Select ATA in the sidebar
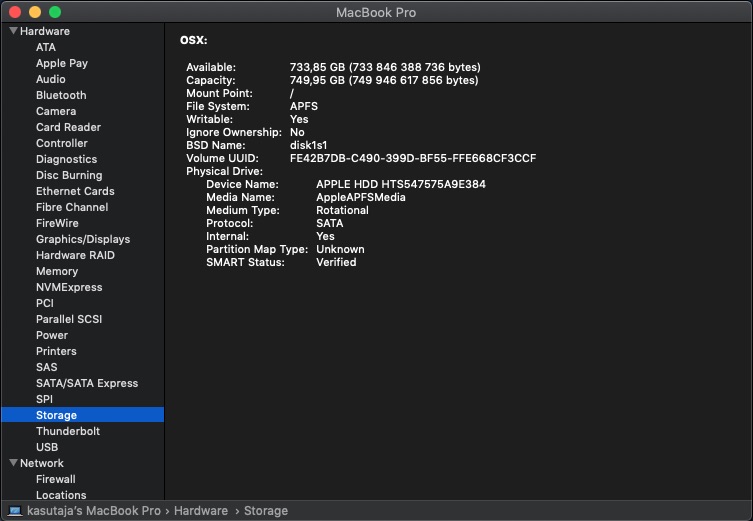Viewport: 753px width, 521px height. click(x=46, y=47)
